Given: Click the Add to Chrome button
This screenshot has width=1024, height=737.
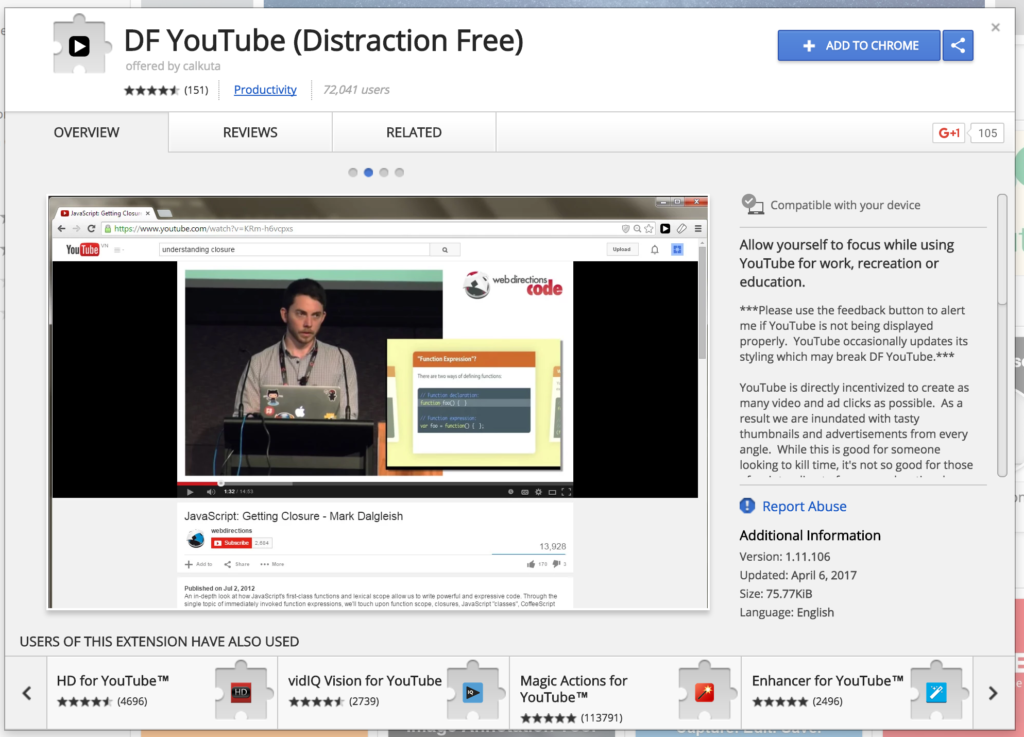Looking at the screenshot, I should click(859, 46).
